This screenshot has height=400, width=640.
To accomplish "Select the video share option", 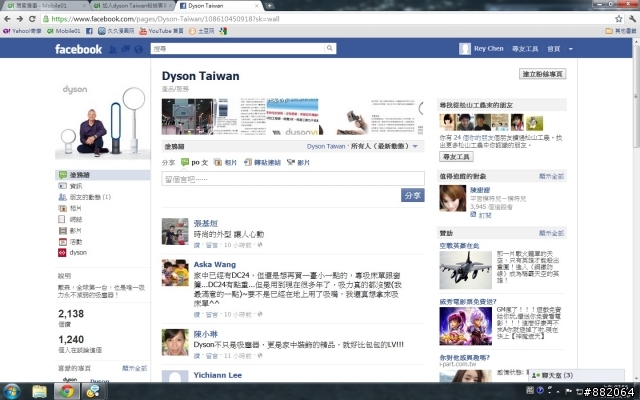I will coord(298,162).
